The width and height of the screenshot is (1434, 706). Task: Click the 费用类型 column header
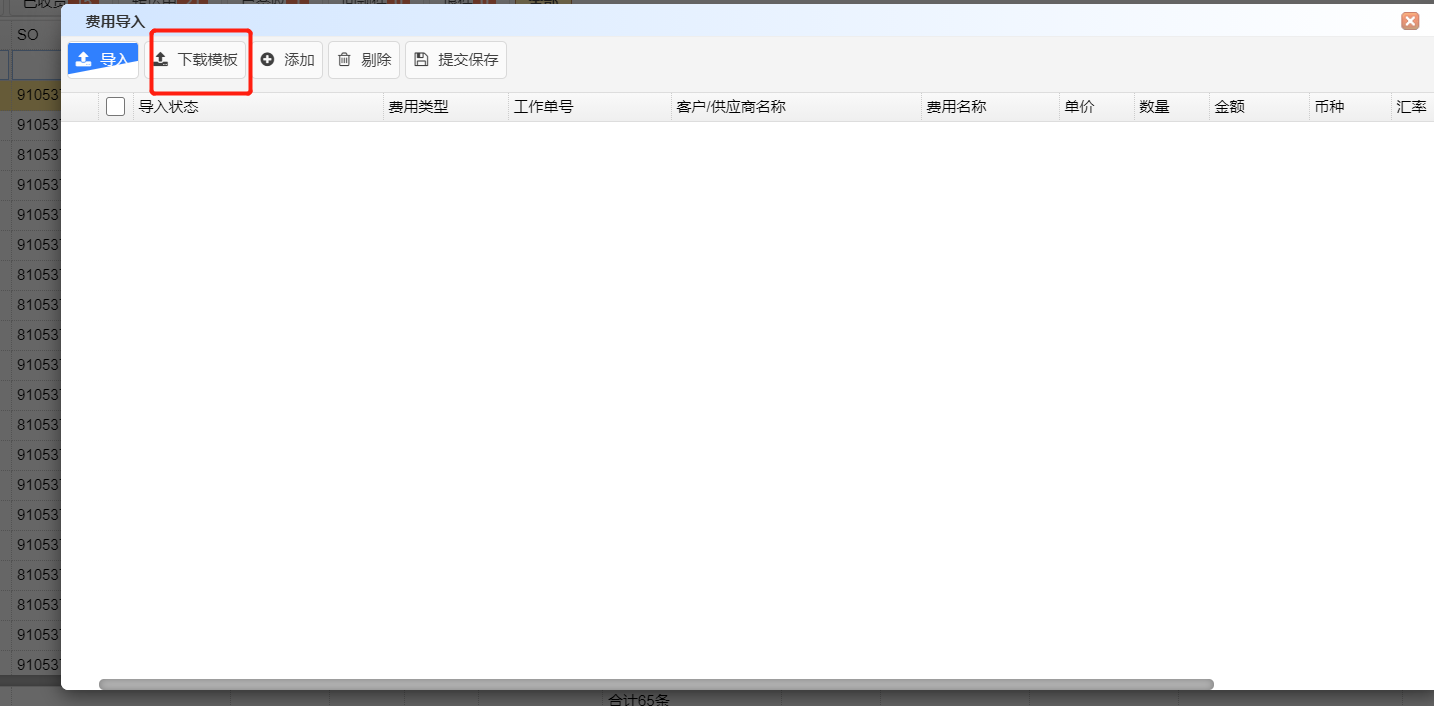(446, 107)
